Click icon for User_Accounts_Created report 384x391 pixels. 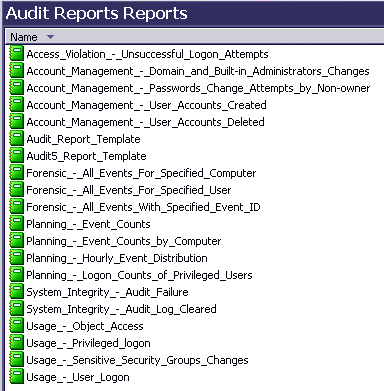coord(16,105)
